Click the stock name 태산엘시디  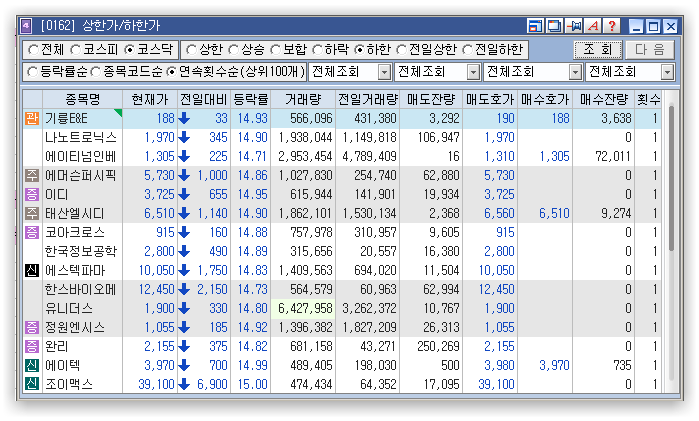(74, 213)
